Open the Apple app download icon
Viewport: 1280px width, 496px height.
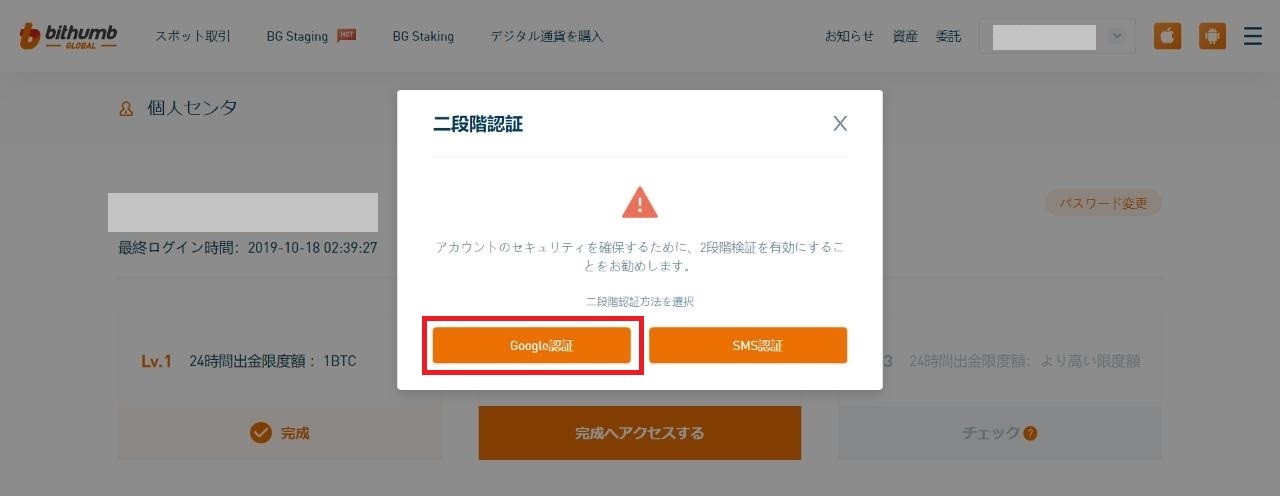1167,36
